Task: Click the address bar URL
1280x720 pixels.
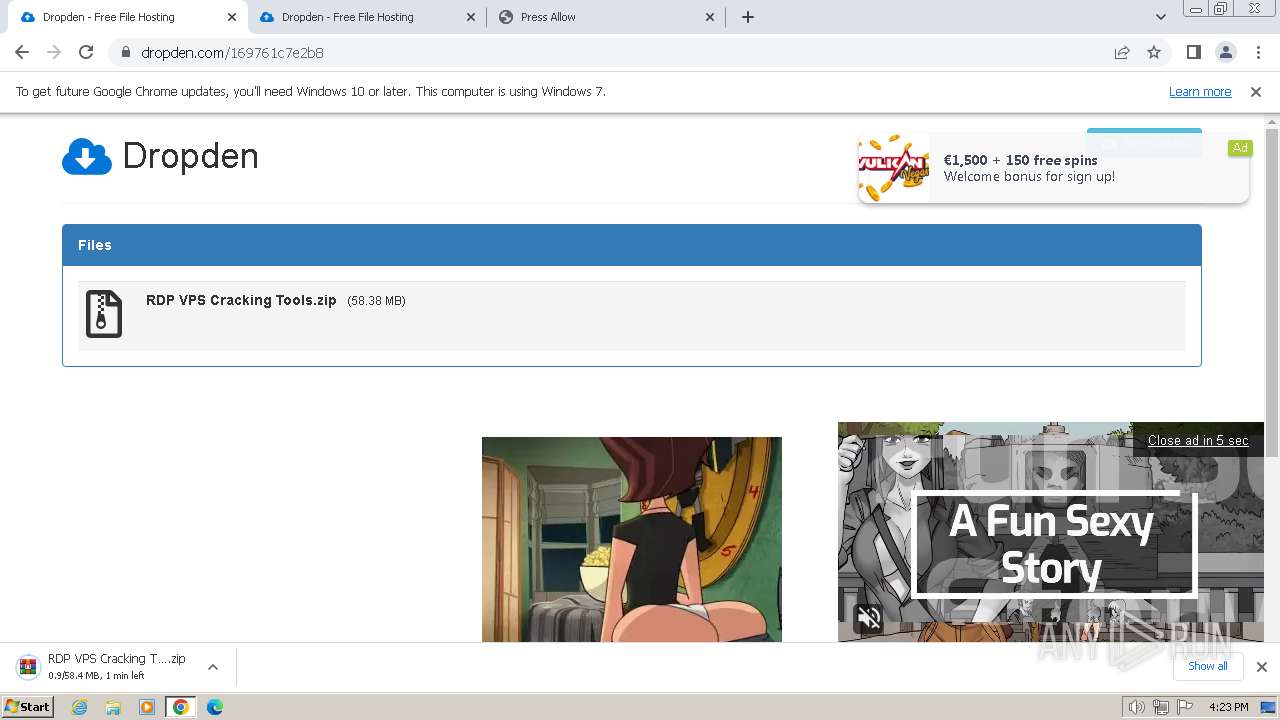Action: pyautogui.click(x=232, y=53)
